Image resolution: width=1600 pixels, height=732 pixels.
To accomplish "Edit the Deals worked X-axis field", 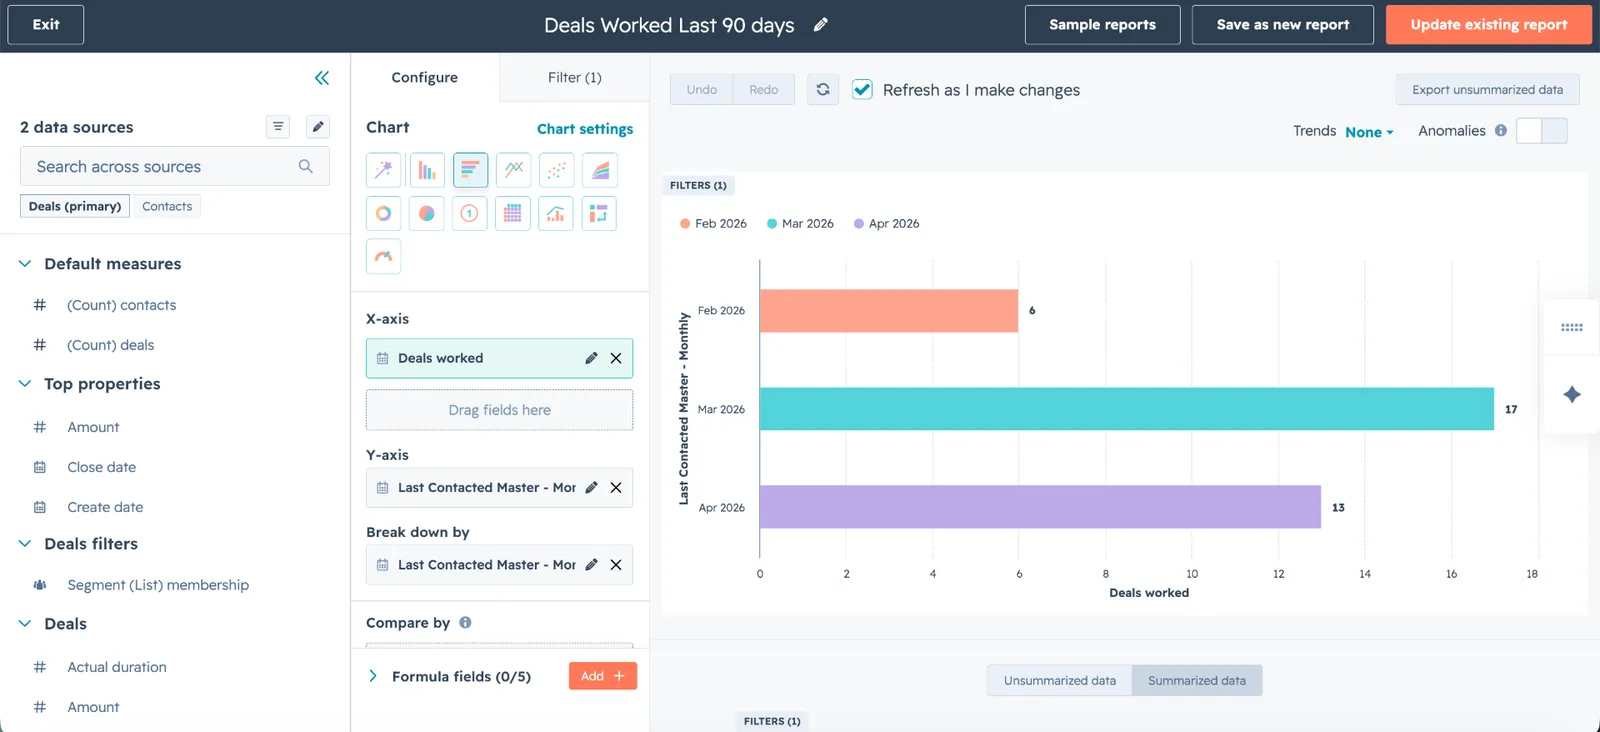I will click(x=591, y=358).
